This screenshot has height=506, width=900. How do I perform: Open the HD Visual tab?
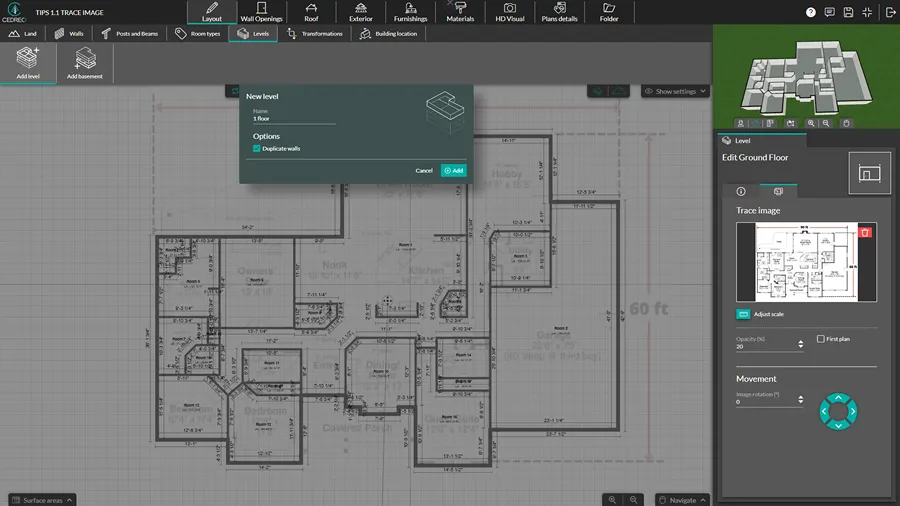(510, 12)
